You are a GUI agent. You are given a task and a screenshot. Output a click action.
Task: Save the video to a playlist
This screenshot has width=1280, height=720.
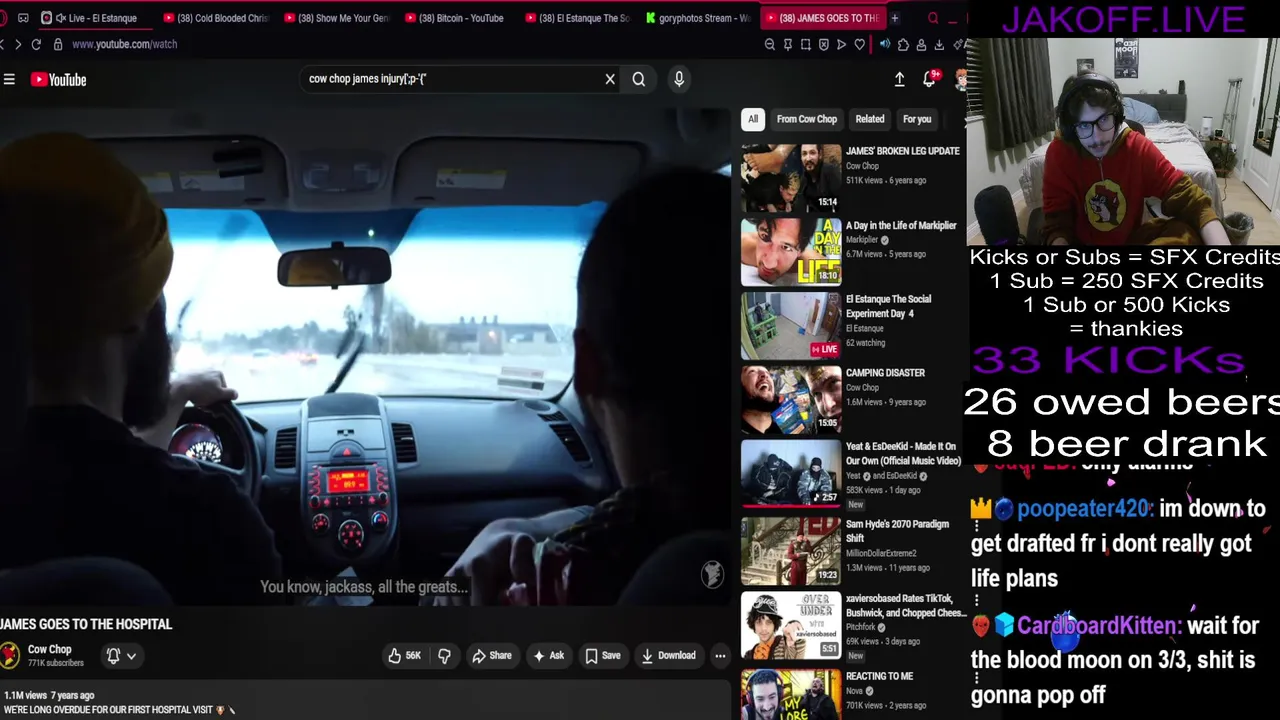(603, 656)
